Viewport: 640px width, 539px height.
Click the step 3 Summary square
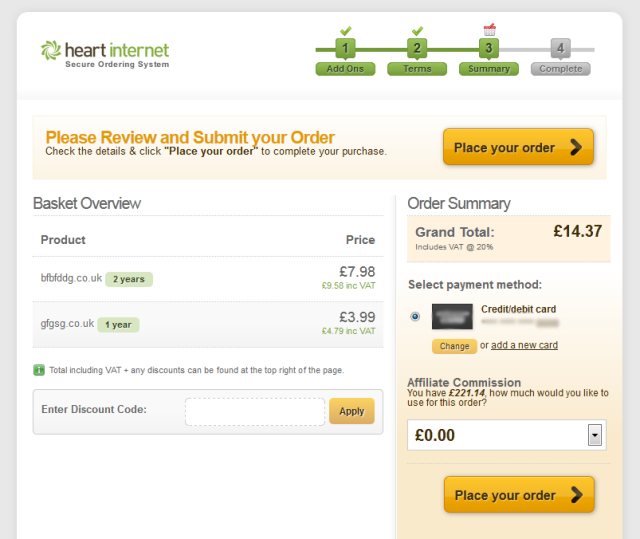pyautogui.click(x=489, y=48)
